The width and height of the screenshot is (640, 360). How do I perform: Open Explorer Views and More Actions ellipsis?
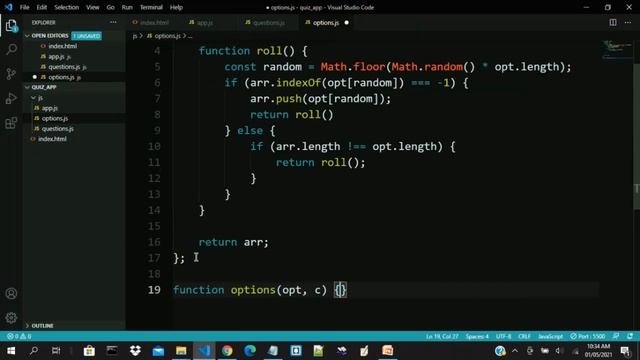113,22
